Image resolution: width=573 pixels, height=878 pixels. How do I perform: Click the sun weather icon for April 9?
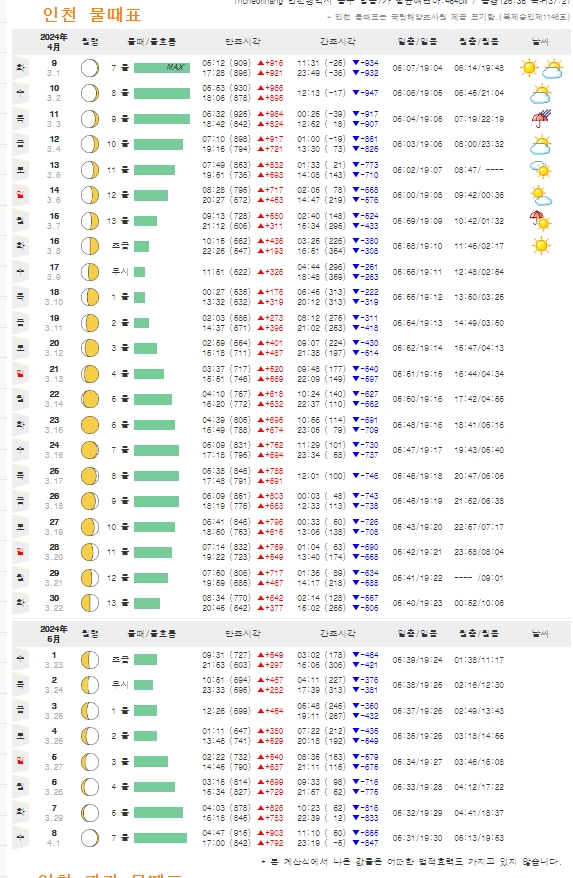coord(528,68)
